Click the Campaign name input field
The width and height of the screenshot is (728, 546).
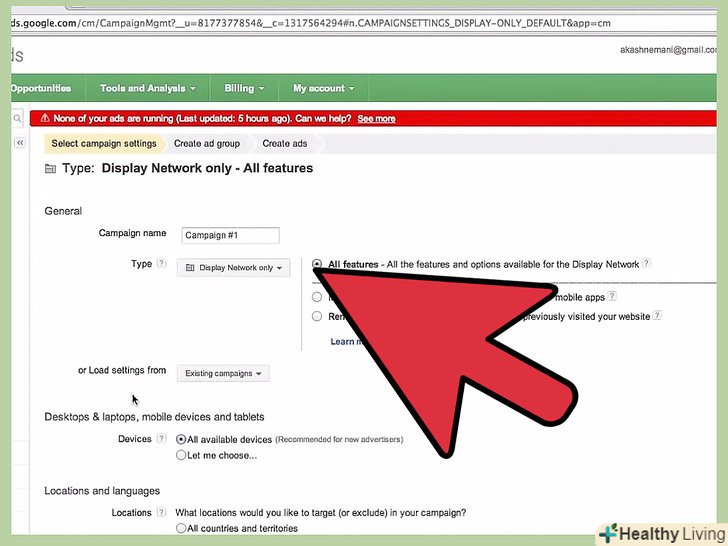[x=230, y=235]
